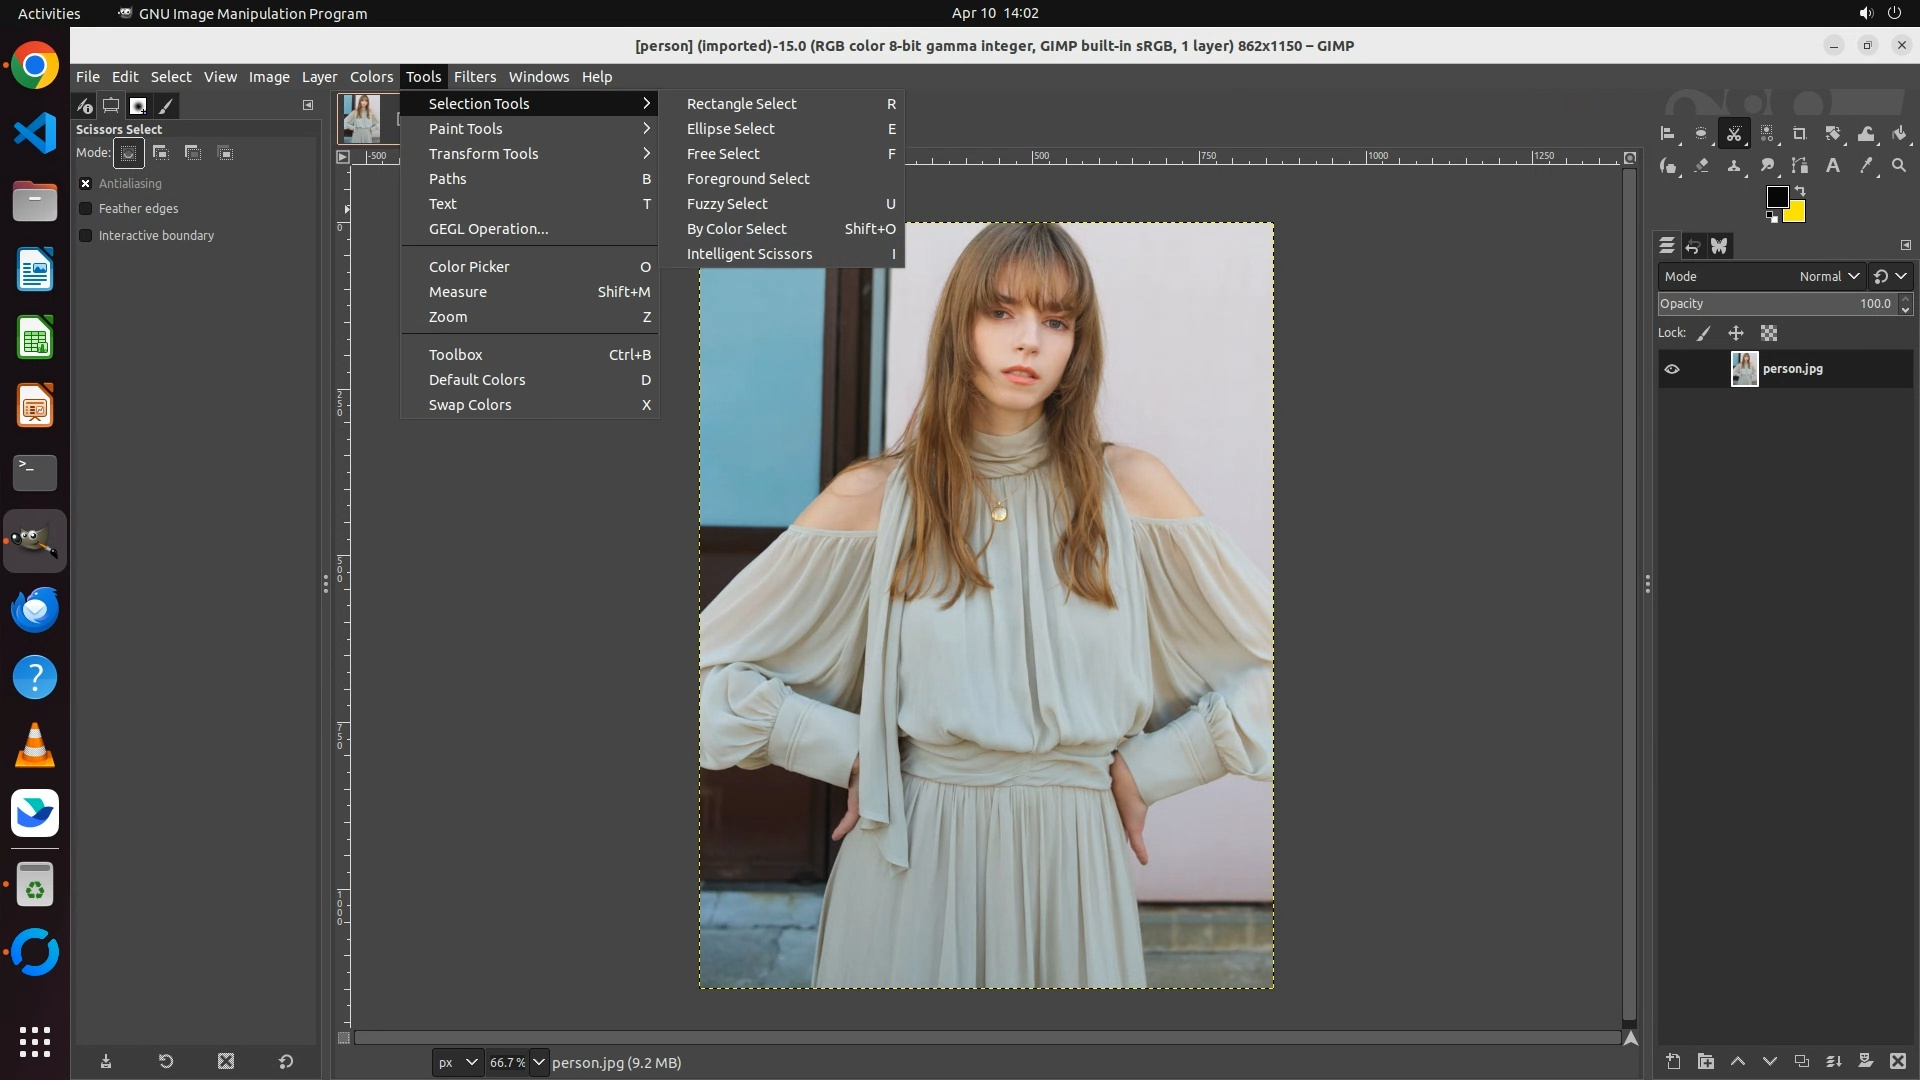Select the Text tool icon
Image resolution: width=1920 pixels, height=1080 pixels.
click(1833, 166)
